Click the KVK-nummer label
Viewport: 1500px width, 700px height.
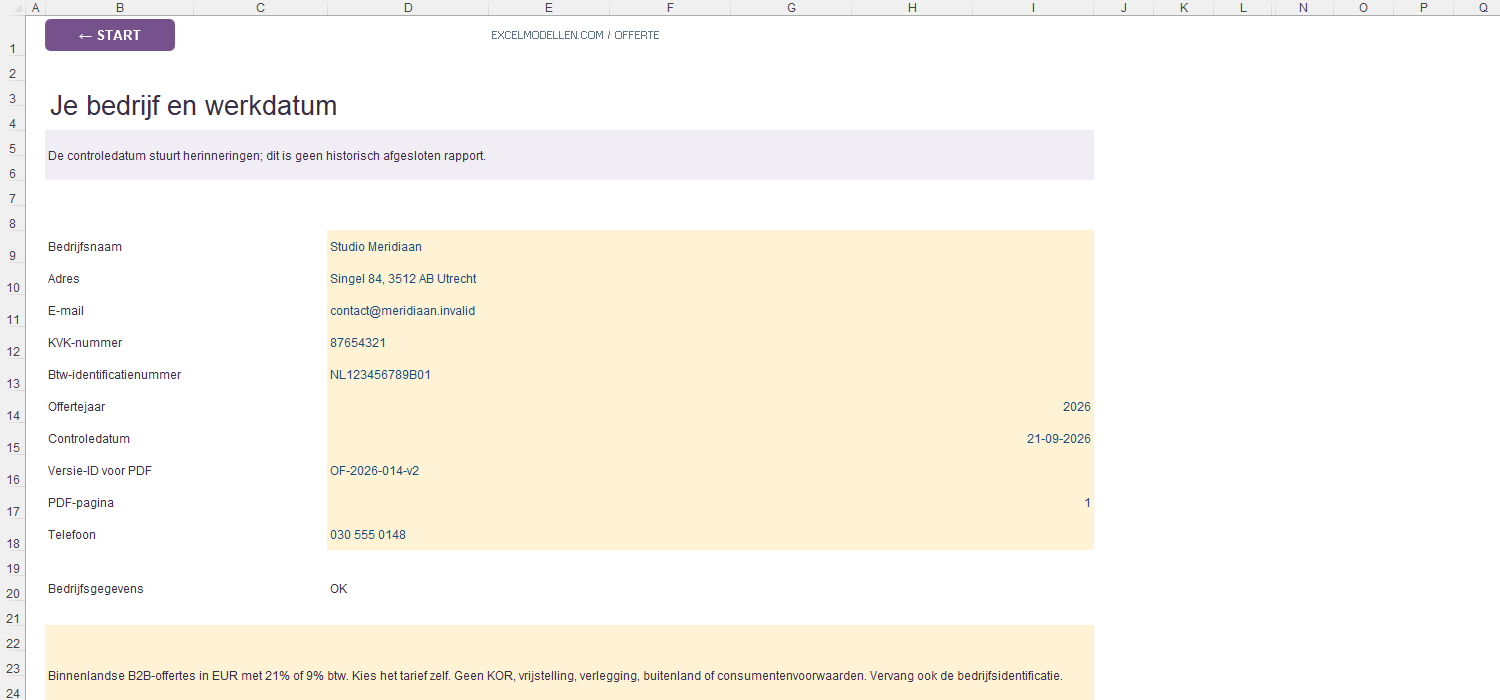click(x=85, y=343)
